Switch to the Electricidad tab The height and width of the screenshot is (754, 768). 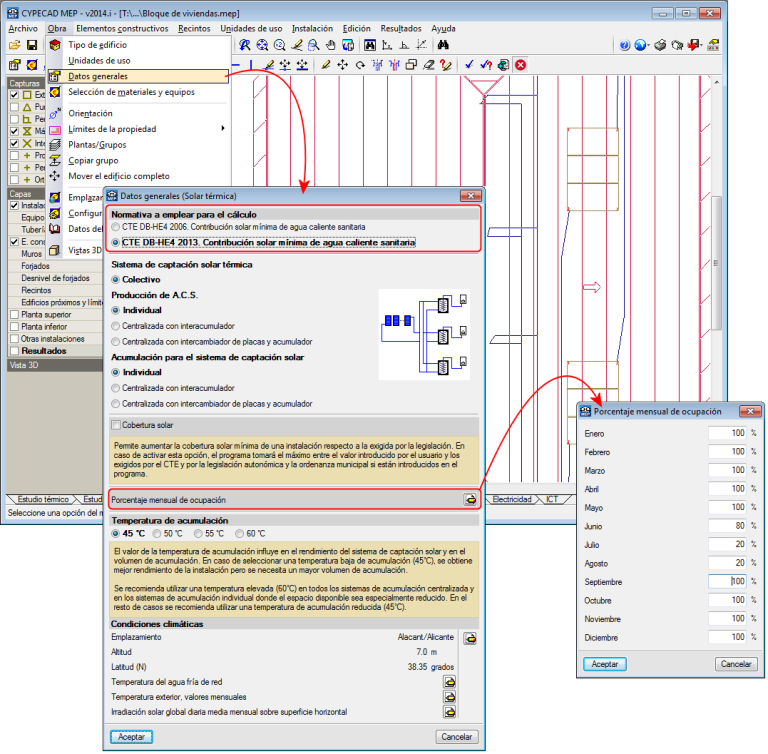click(x=512, y=498)
